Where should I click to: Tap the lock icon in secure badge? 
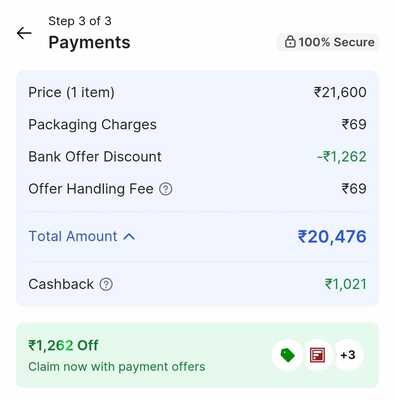click(x=290, y=42)
